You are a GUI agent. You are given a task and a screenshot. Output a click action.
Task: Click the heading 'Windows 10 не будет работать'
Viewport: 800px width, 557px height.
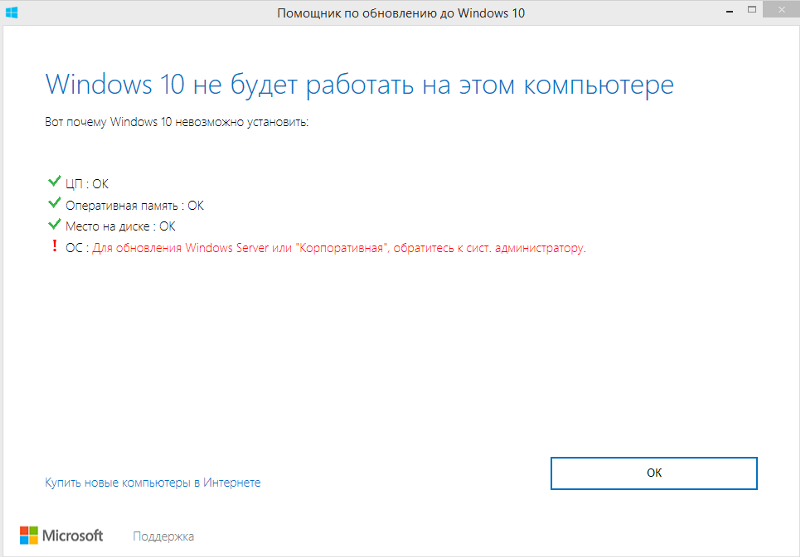[x=359, y=85]
